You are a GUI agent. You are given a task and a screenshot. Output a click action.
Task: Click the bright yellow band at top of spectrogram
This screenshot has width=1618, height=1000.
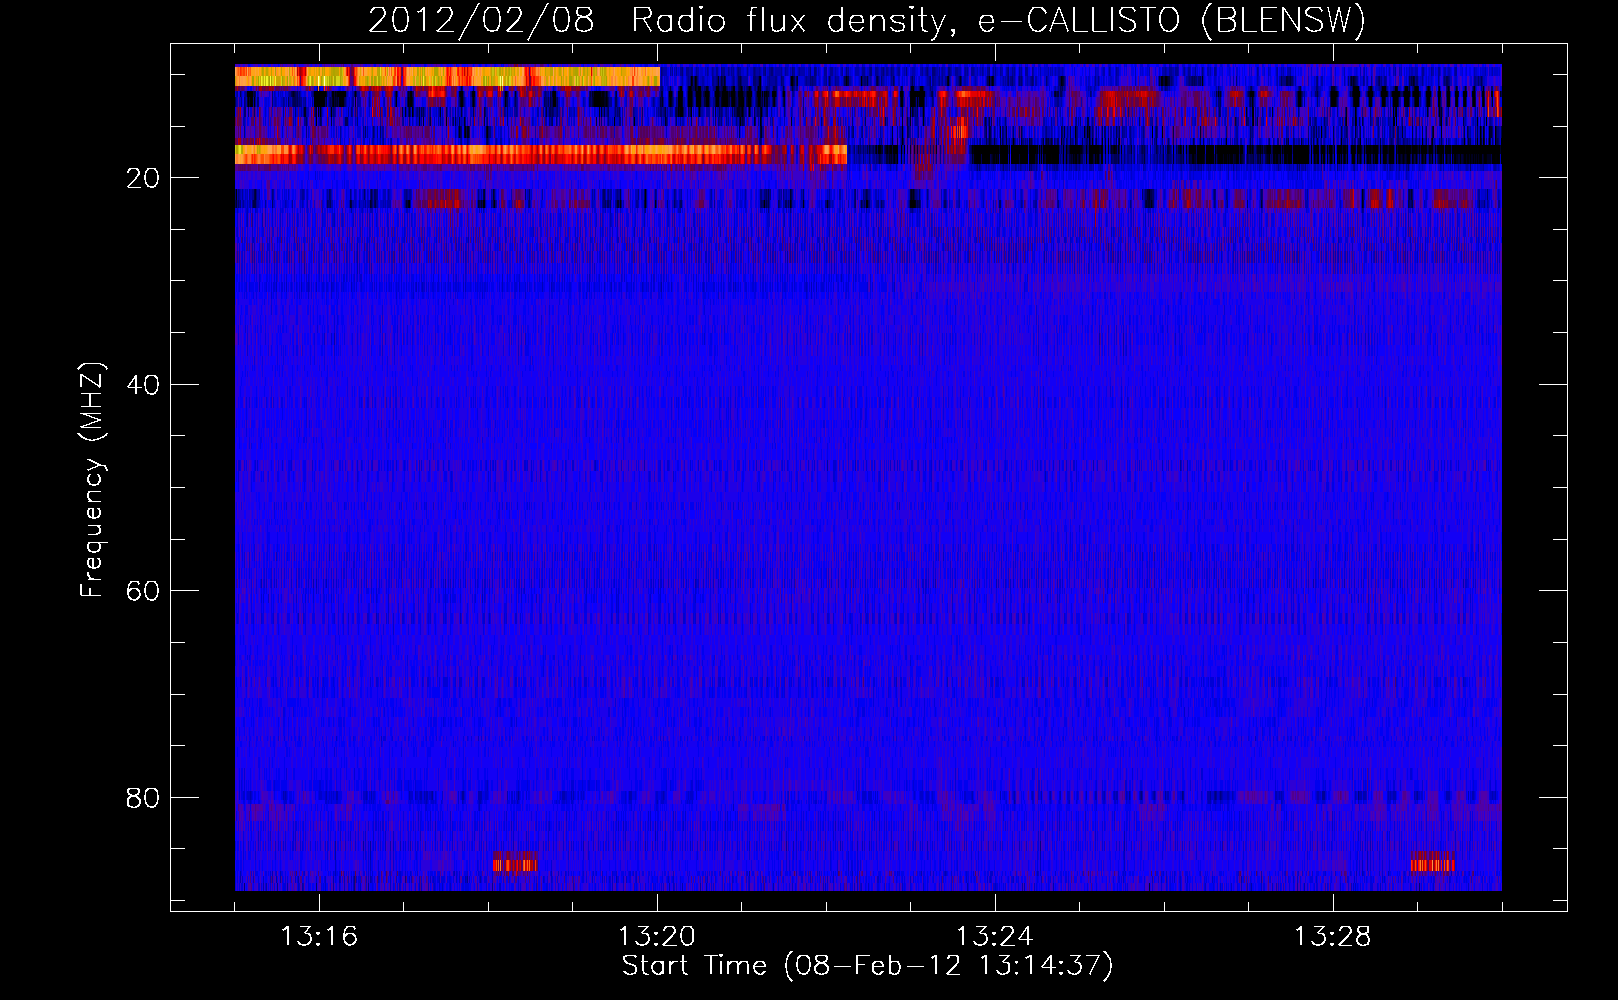pos(447,76)
